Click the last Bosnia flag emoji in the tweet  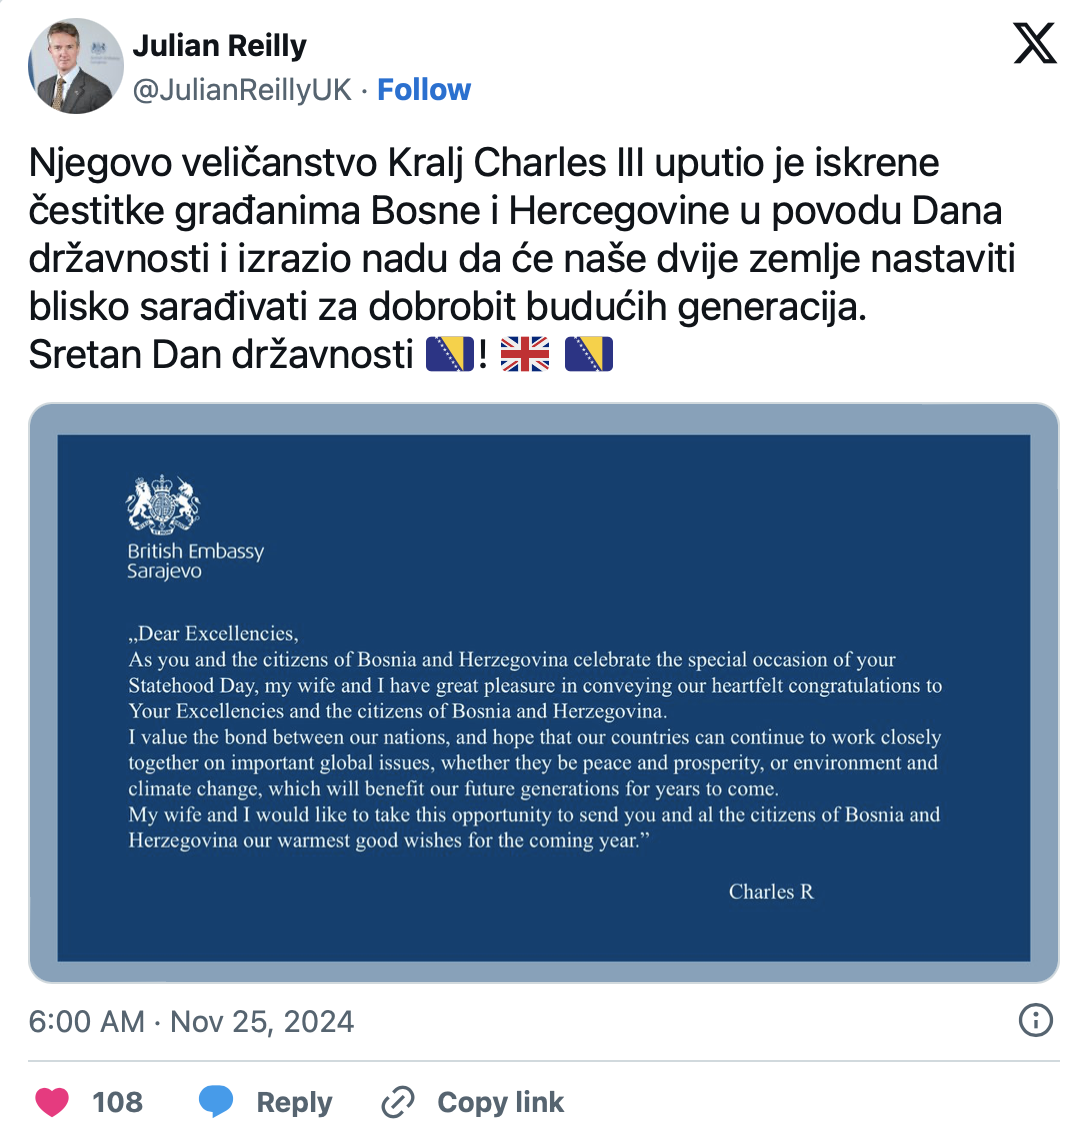pos(589,355)
